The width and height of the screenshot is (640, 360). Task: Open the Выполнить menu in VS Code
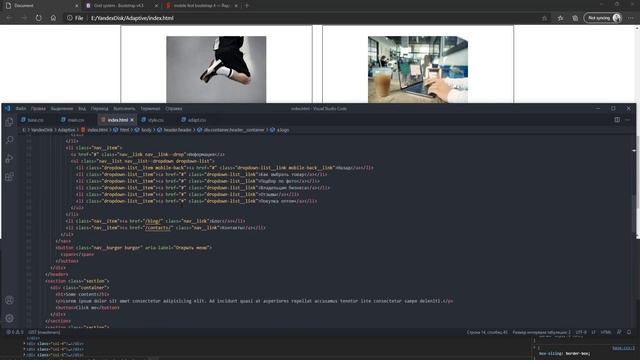[124, 109]
